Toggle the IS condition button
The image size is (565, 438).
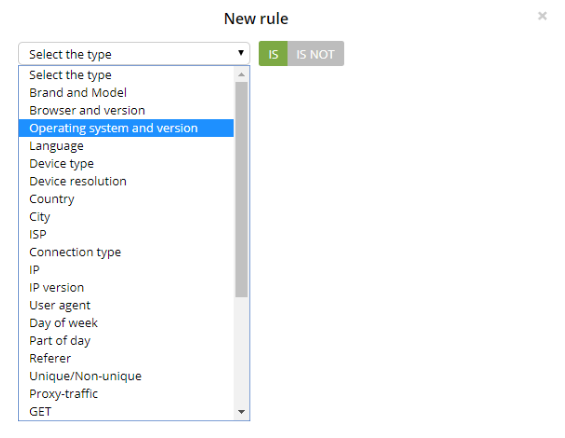point(273,54)
